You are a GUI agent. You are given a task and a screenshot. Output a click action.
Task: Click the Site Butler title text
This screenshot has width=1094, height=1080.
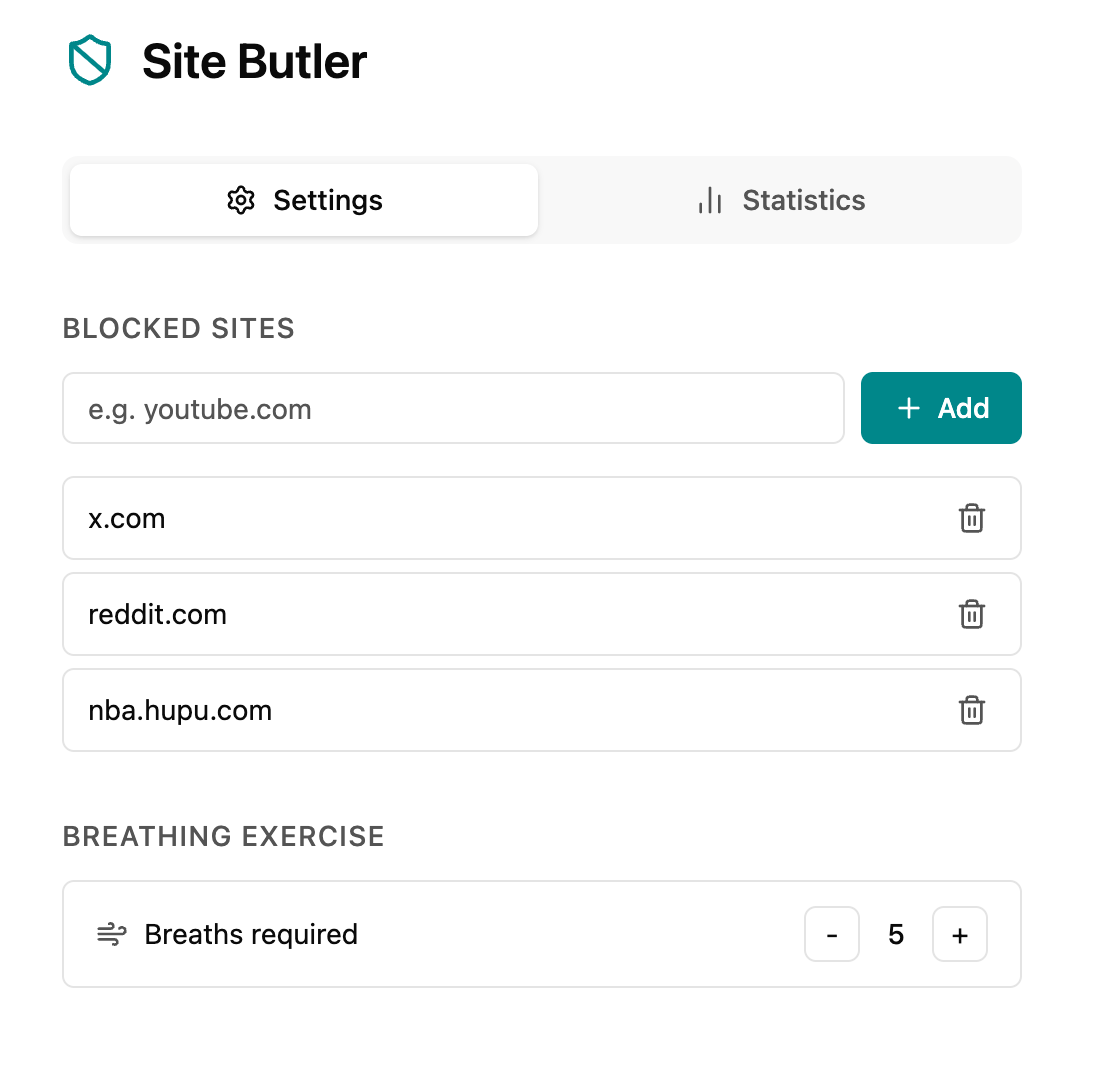(255, 61)
